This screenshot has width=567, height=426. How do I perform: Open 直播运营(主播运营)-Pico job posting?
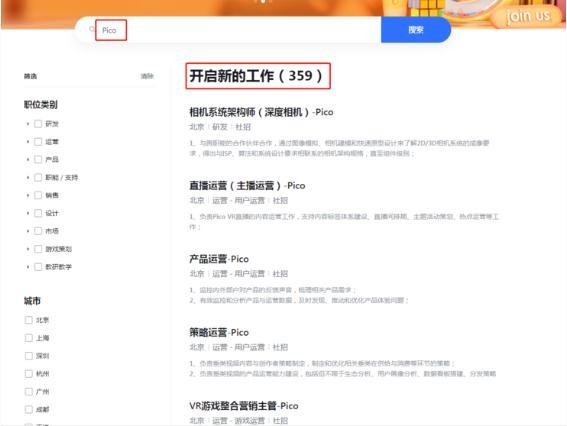(247, 186)
